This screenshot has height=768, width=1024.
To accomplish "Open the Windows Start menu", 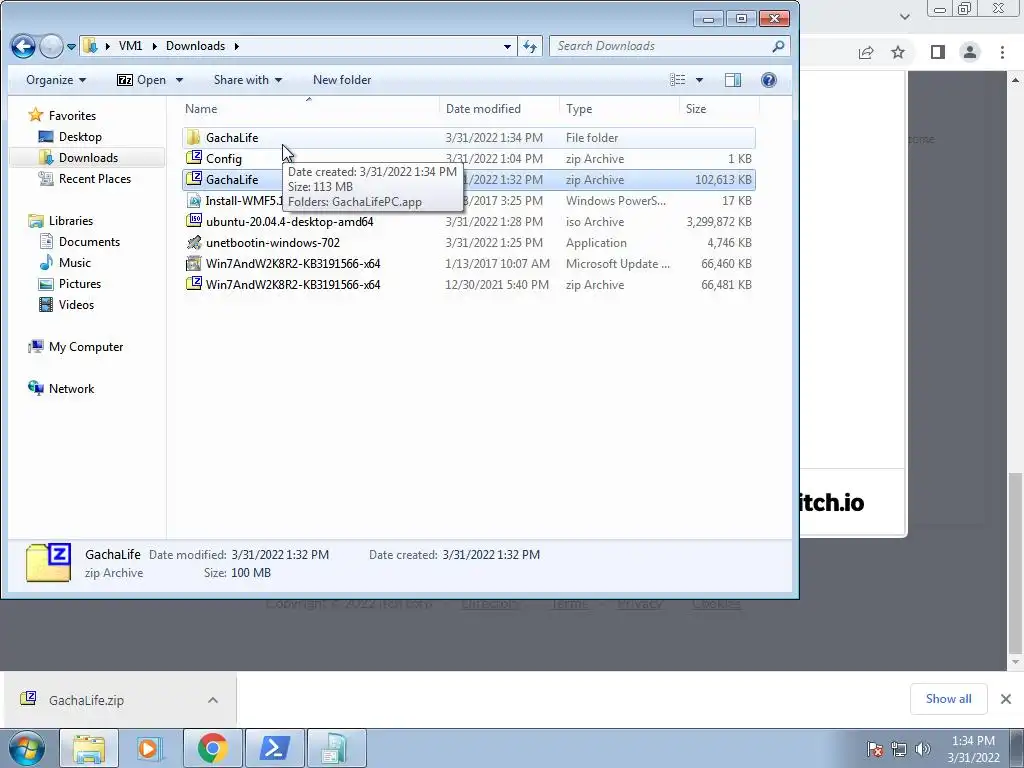I will coord(26,748).
